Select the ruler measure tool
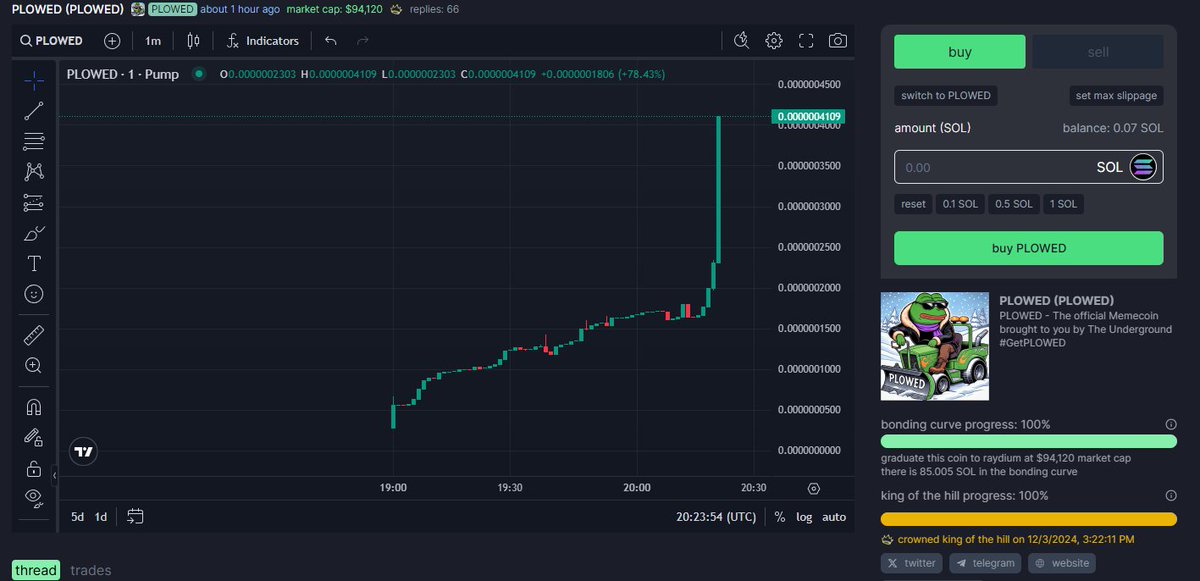The image size is (1200, 581). (x=33, y=335)
